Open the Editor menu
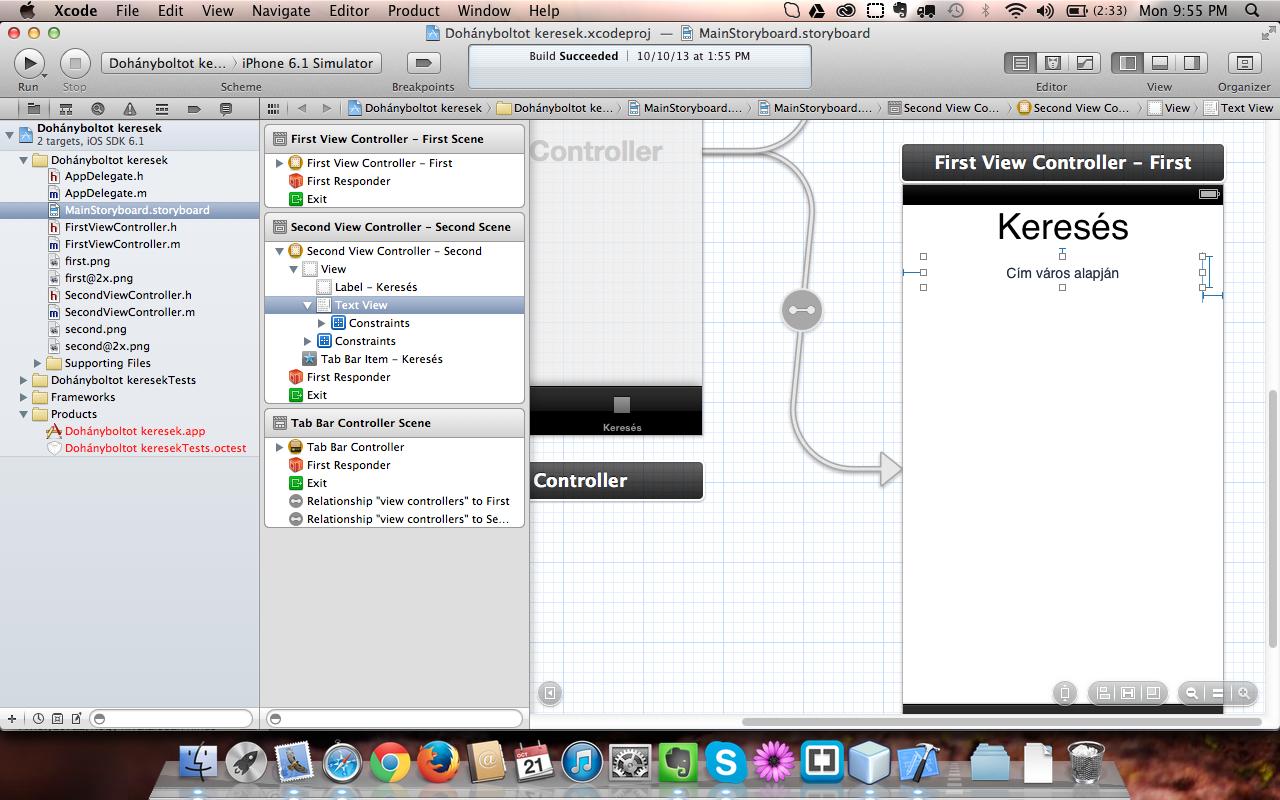Viewport: 1280px width, 800px height. tap(349, 11)
